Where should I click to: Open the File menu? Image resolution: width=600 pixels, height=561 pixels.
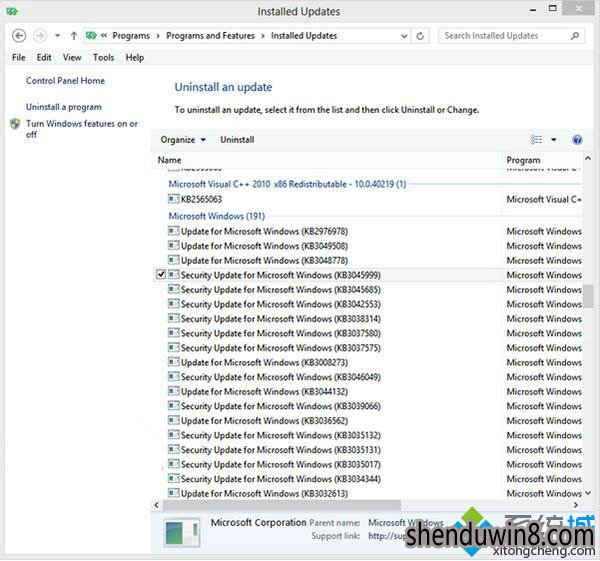click(19, 57)
